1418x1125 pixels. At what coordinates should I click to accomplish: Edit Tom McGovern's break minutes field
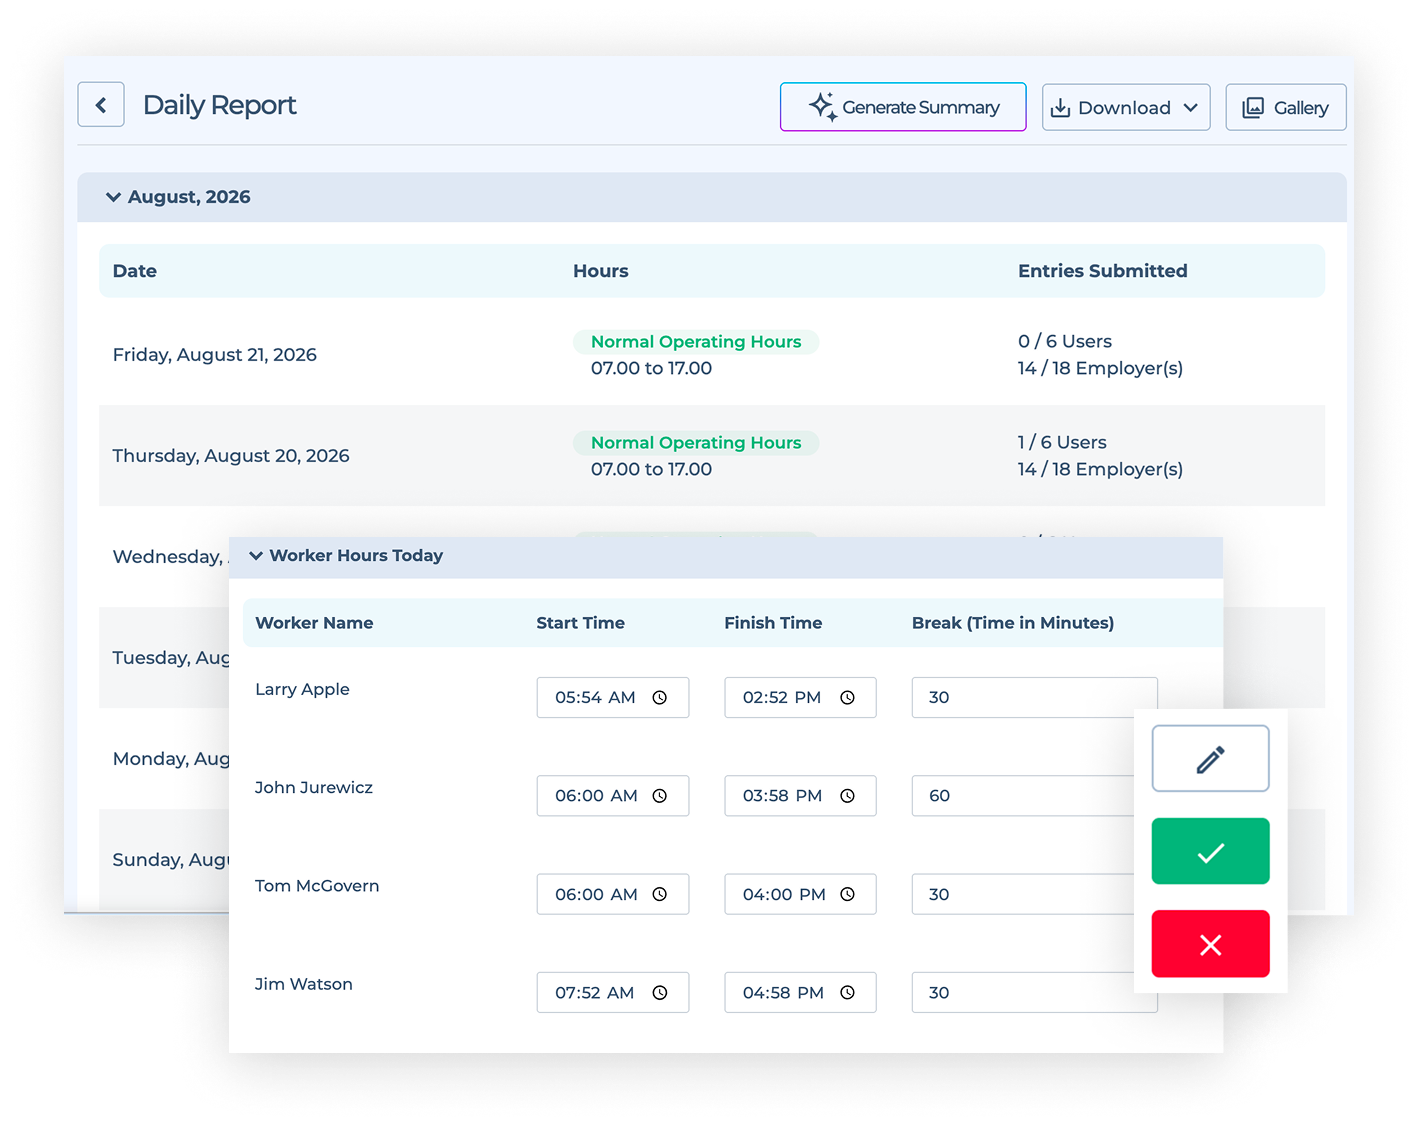(1024, 894)
